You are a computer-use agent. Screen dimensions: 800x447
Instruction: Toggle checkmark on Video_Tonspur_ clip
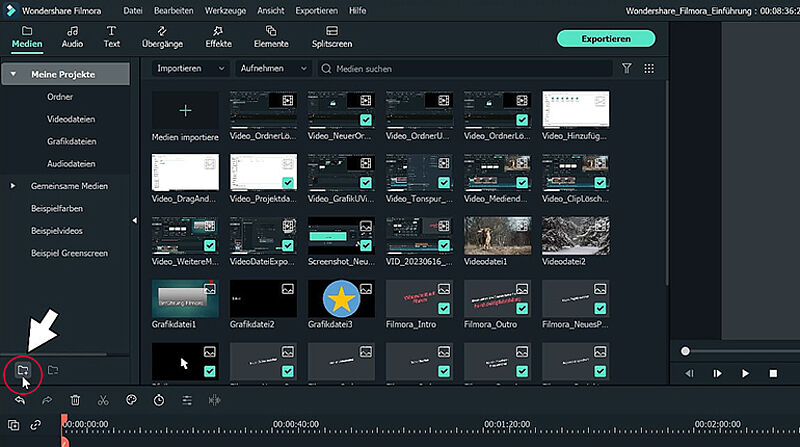click(x=444, y=183)
